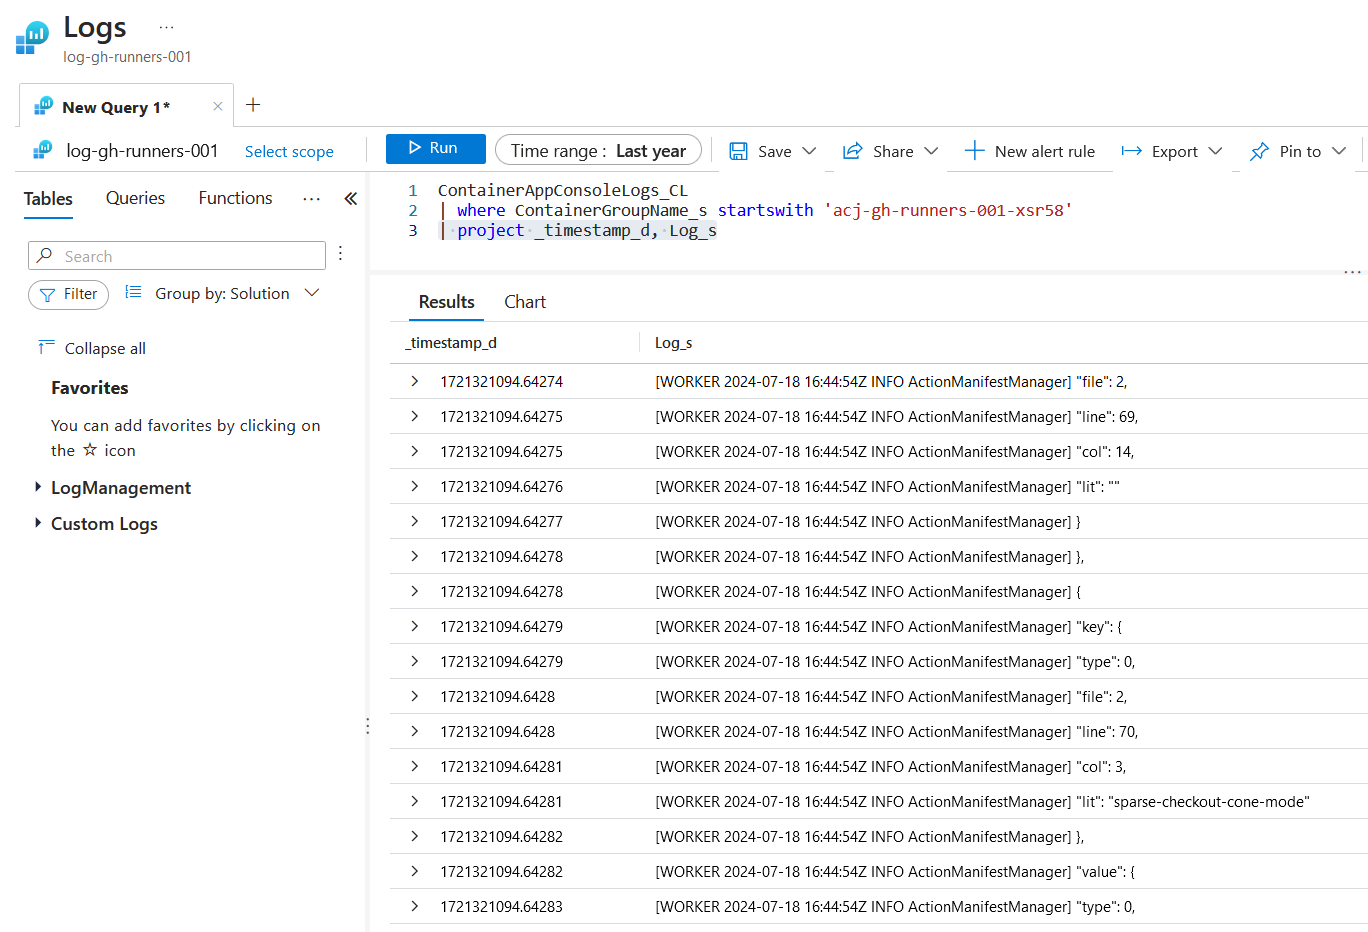Click the pane splitter handle dots

[x=367, y=726]
